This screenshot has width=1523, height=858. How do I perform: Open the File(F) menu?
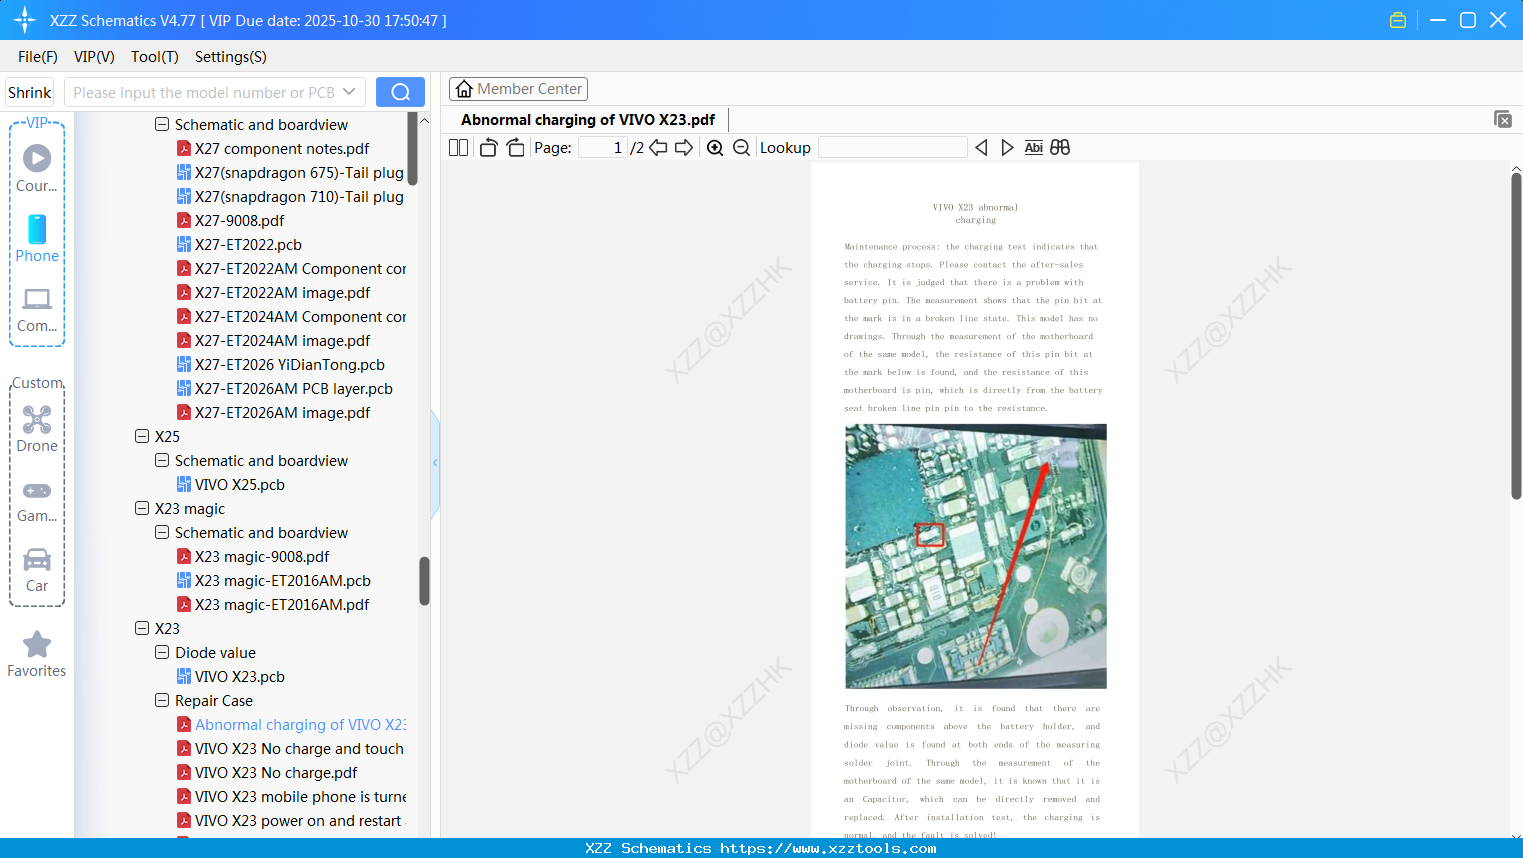(x=38, y=57)
